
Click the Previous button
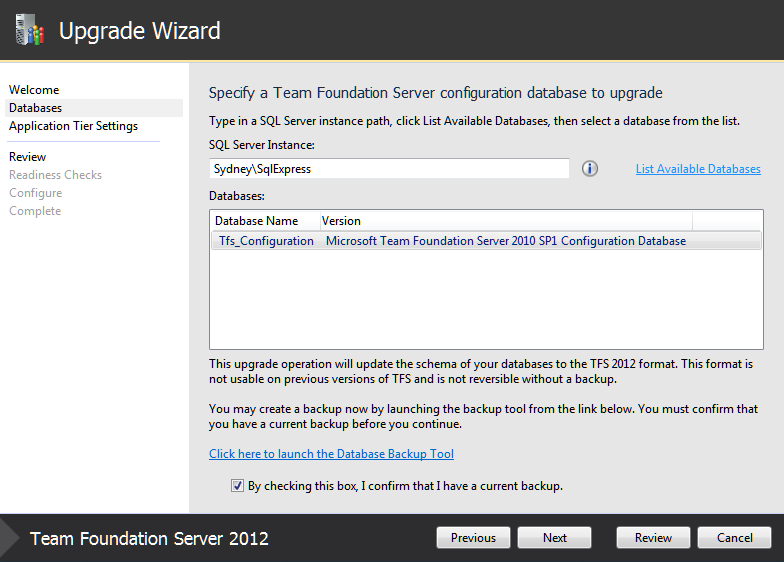473,538
